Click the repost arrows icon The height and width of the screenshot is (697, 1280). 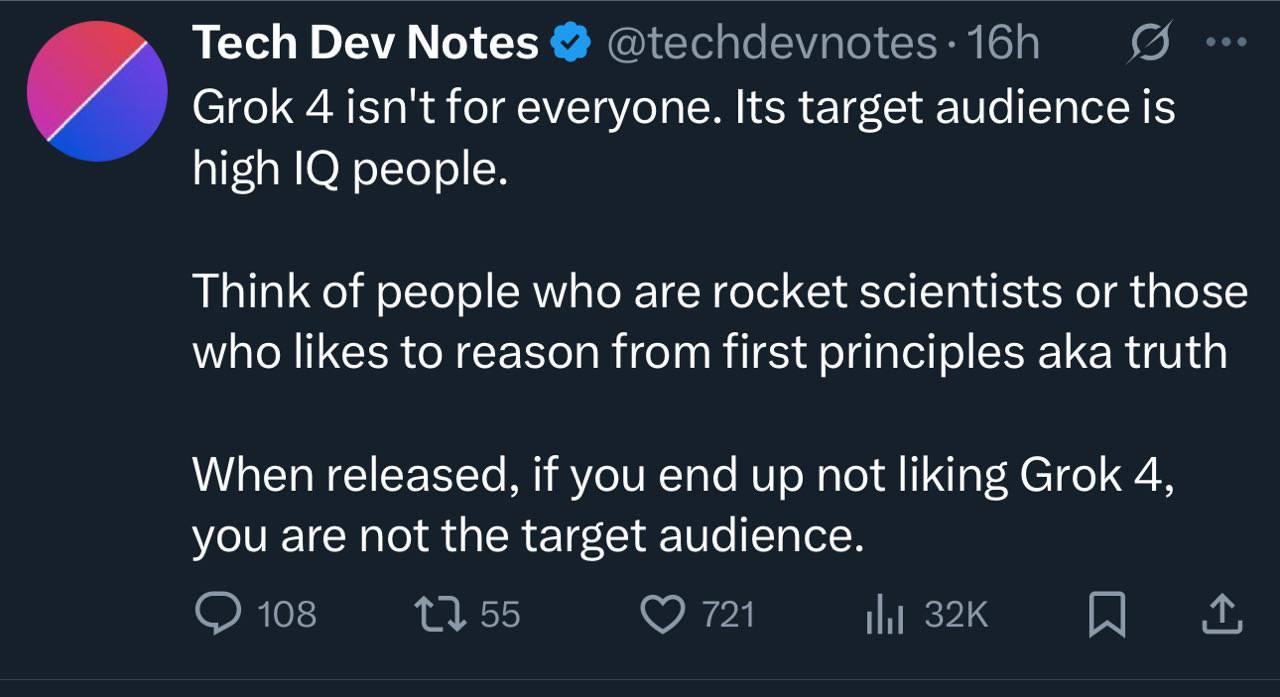click(441, 613)
